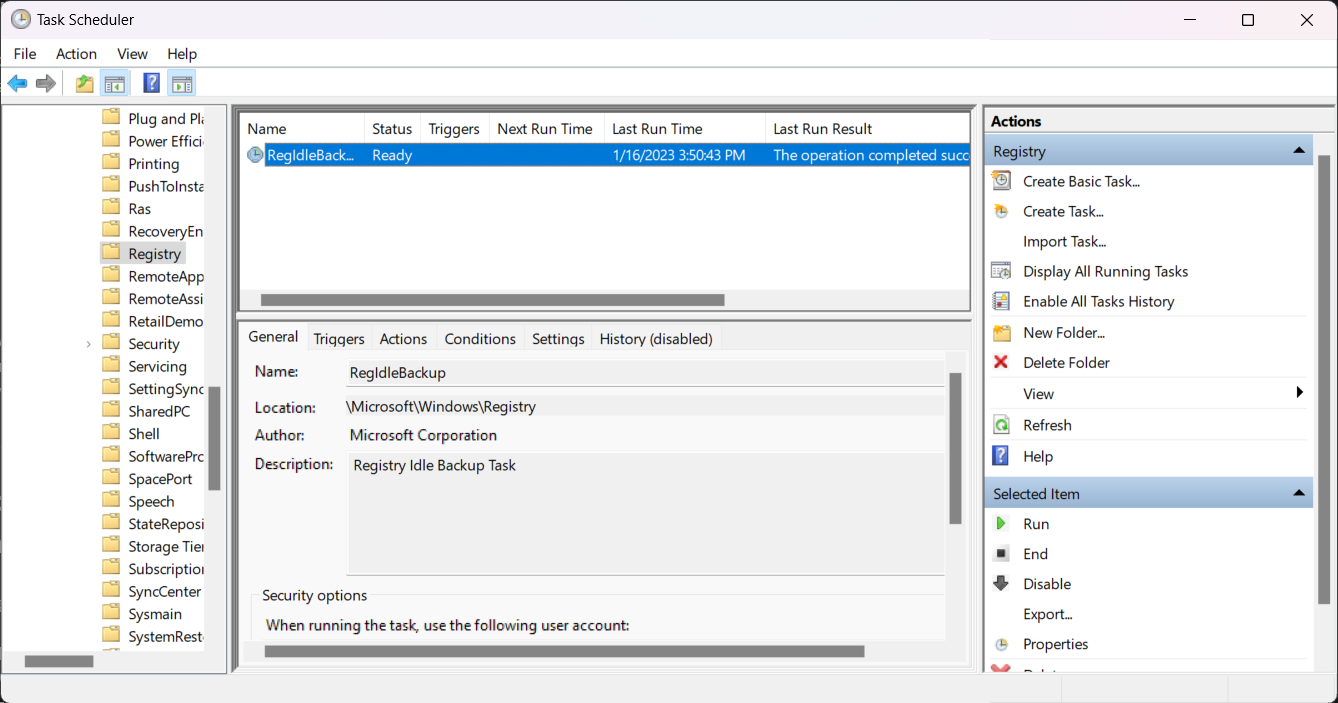1338x703 pixels.
Task: Switch to the Actions tab
Action: tap(403, 339)
